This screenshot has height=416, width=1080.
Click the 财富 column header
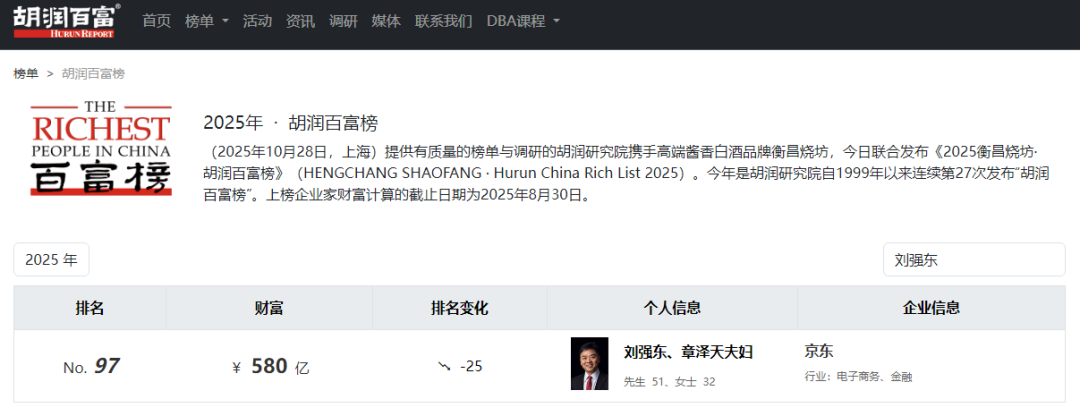click(269, 308)
